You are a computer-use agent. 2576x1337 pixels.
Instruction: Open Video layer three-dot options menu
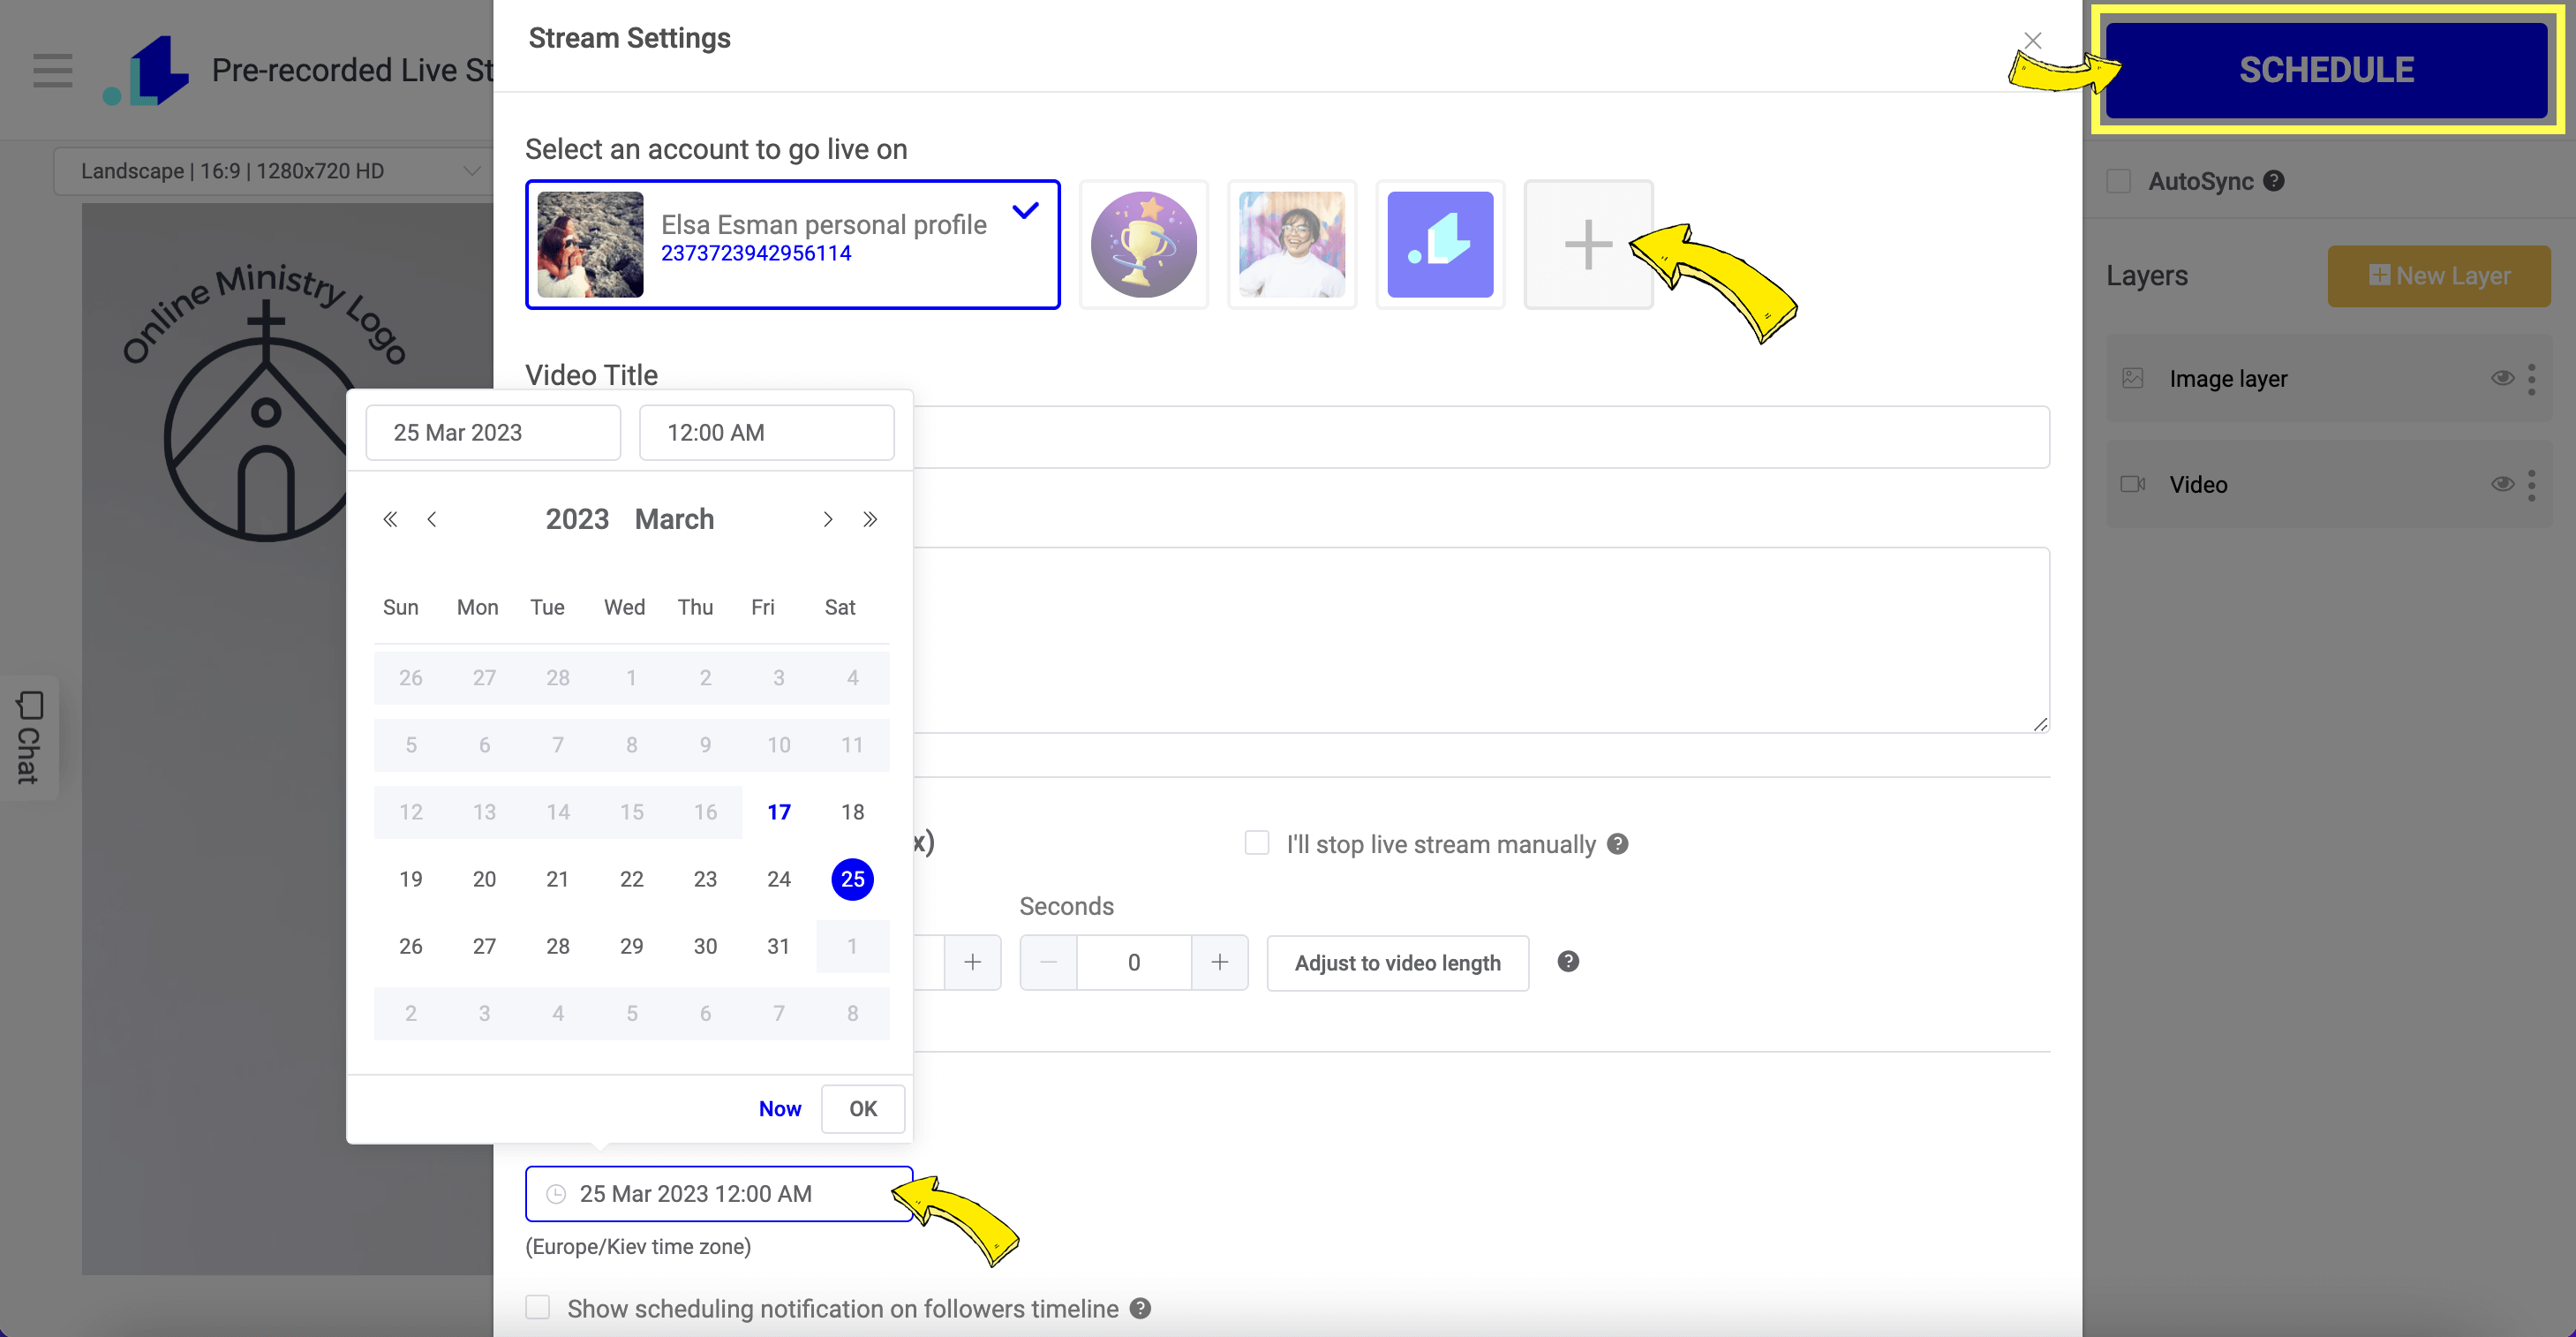[x=2531, y=485]
